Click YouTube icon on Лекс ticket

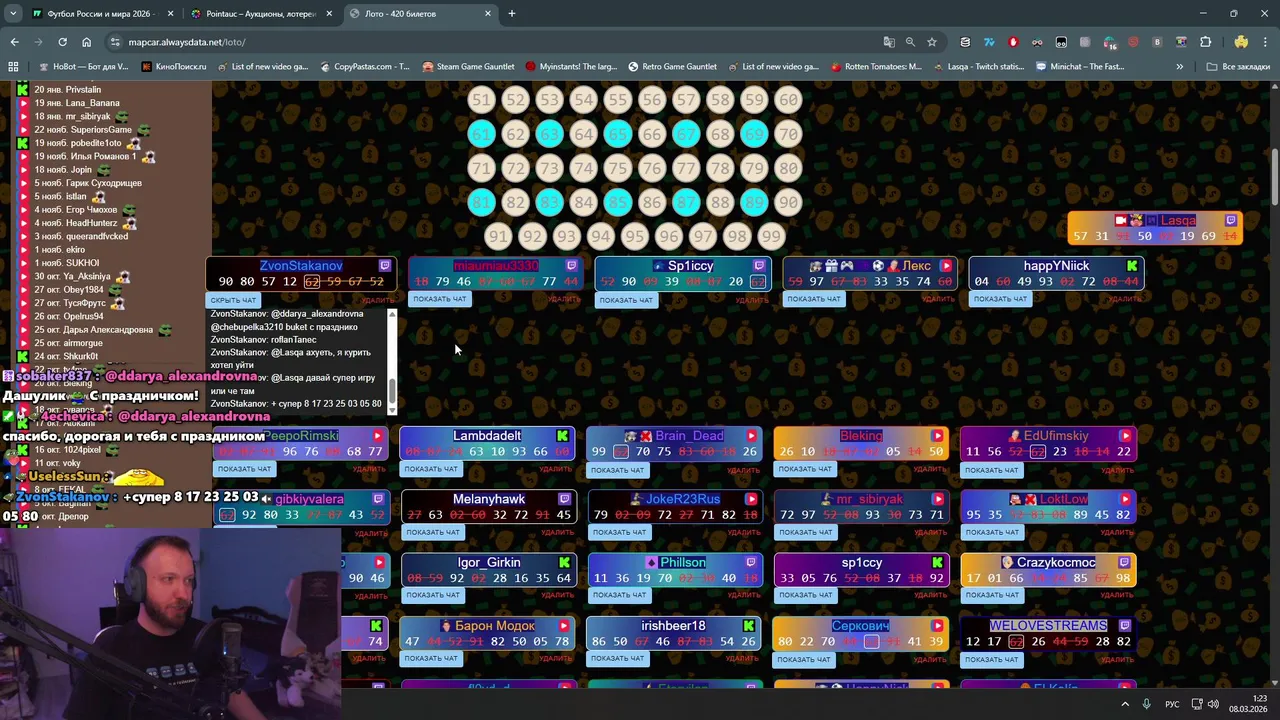click(x=946, y=266)
